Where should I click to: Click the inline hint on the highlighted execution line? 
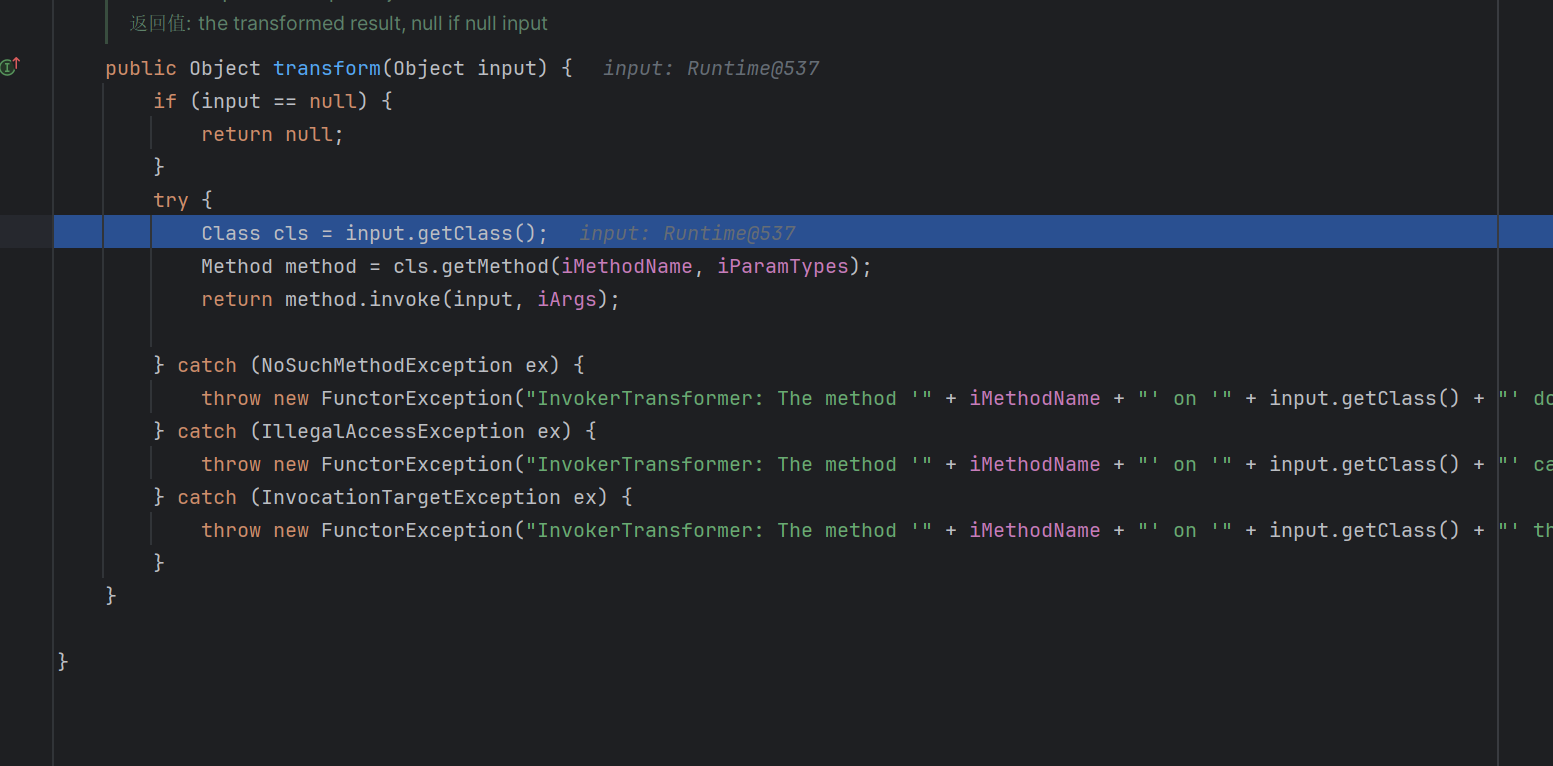click(687, 233)
